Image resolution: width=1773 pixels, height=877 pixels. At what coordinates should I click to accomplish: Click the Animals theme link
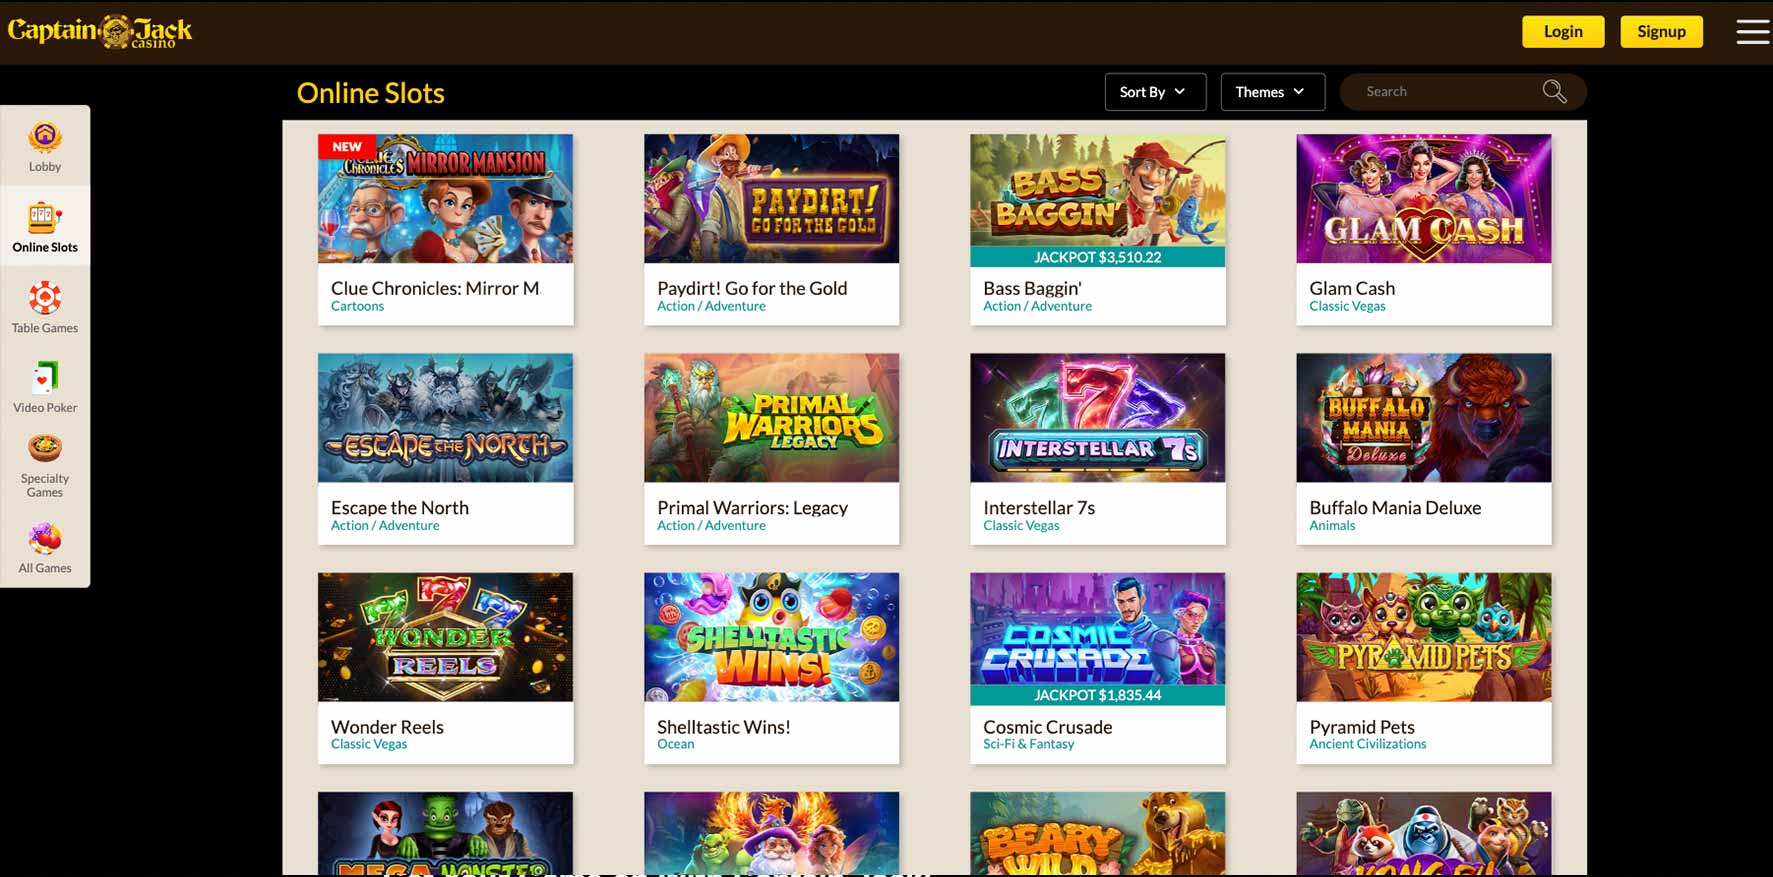coord(1332,526)
